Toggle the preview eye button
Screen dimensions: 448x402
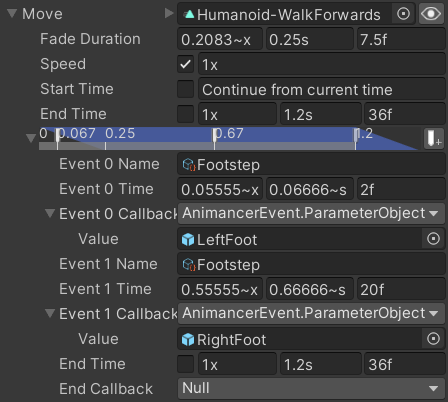point(431,14)
